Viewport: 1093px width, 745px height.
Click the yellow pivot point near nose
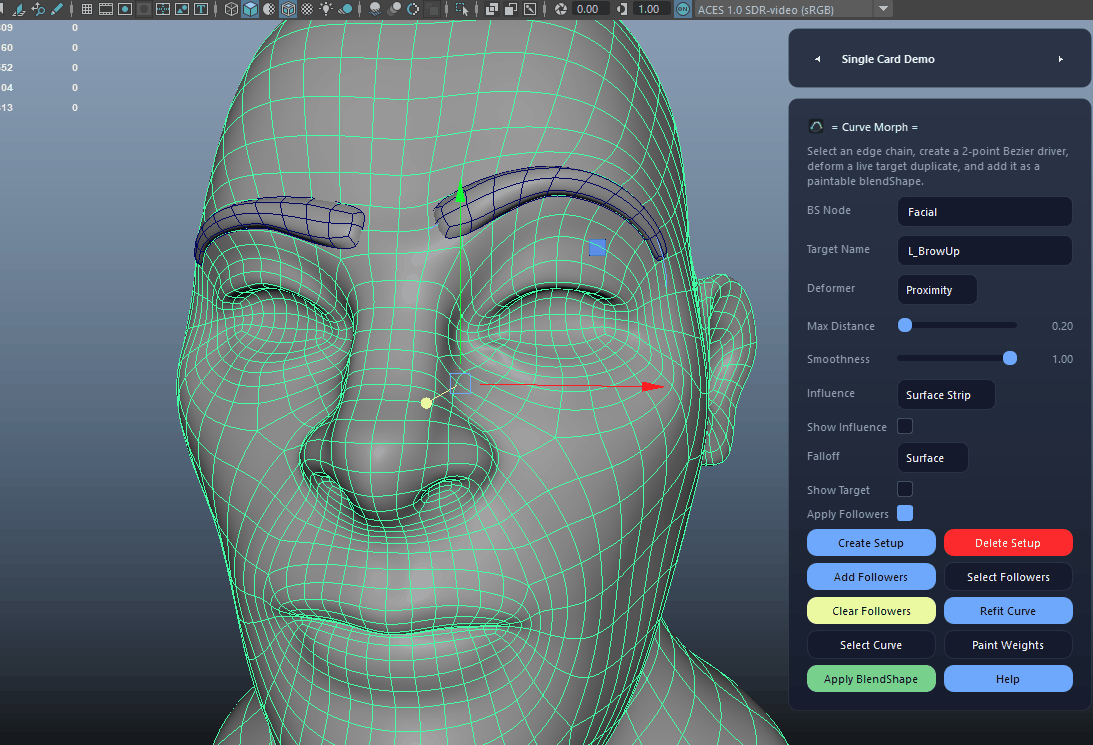pyautogui.click(x=427, y=403)
